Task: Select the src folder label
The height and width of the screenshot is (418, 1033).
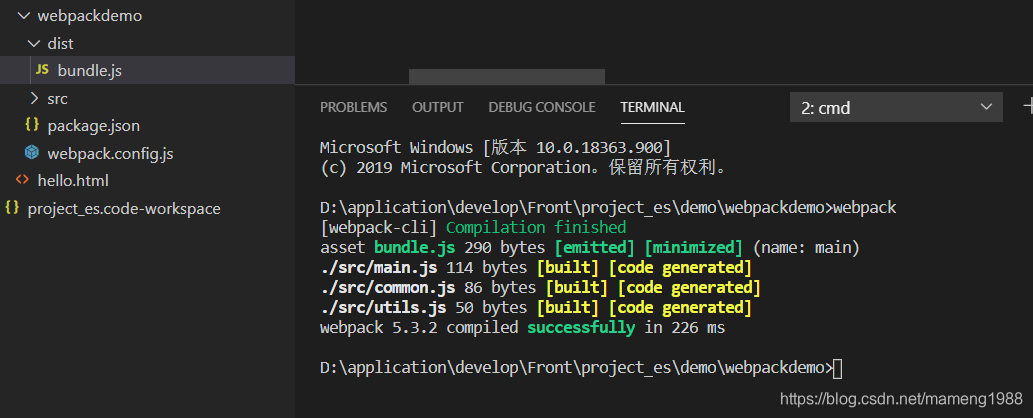Action: [x=57, y=99]
